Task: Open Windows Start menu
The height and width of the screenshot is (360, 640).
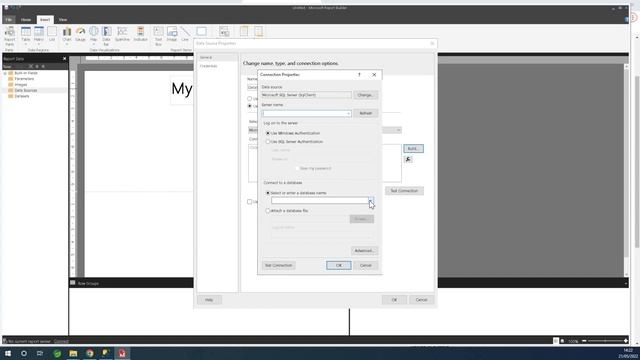Action: click(8, 353)
